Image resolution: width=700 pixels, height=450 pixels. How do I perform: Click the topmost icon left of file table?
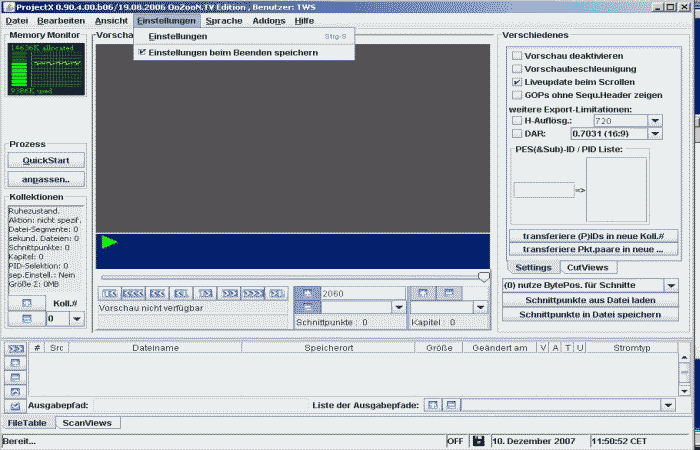point(15,349)
